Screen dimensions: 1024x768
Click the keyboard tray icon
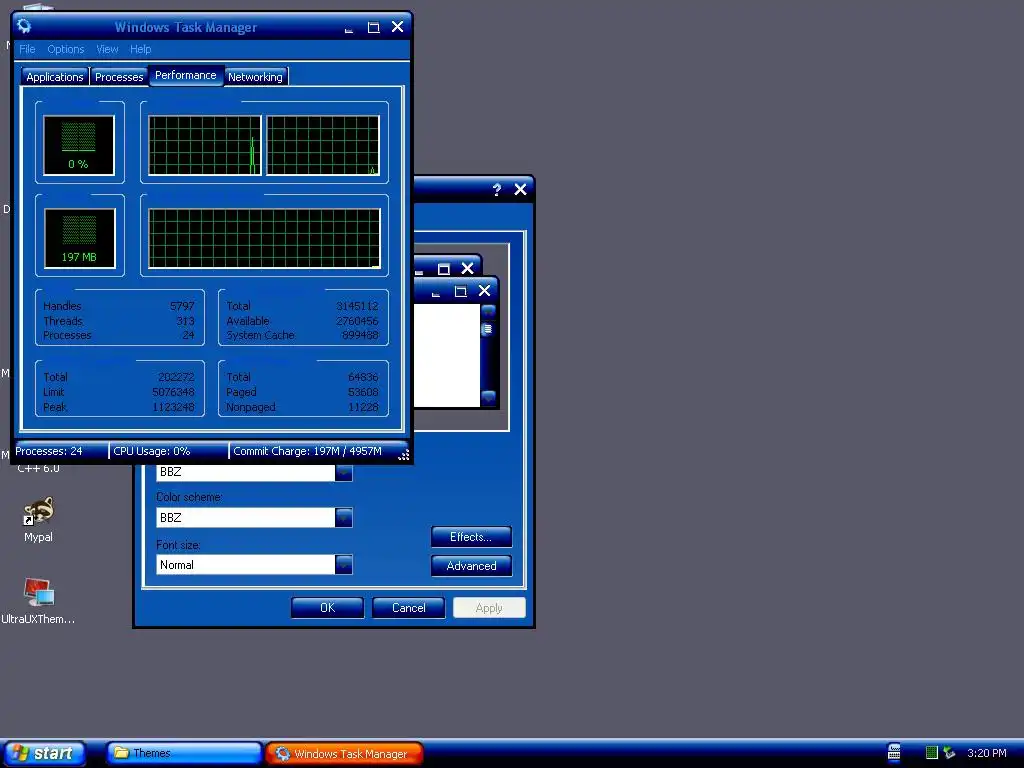pyautogui.click(x=894, y=752)
